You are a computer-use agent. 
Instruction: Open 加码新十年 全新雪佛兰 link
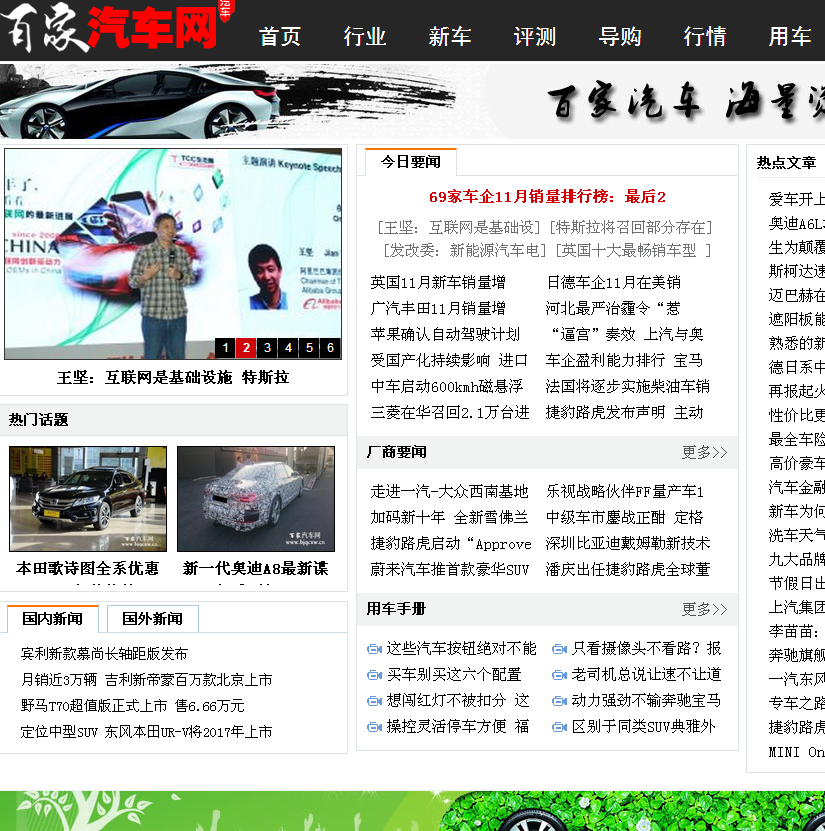pos(449,517)
